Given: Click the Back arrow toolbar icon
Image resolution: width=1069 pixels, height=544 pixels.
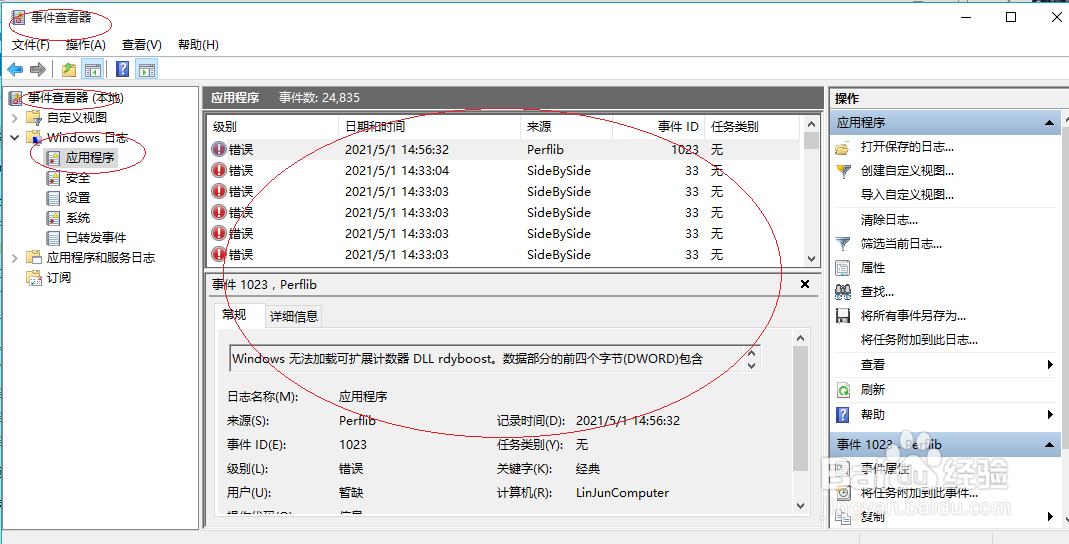Looking at the screenshot, I should 15,69.
